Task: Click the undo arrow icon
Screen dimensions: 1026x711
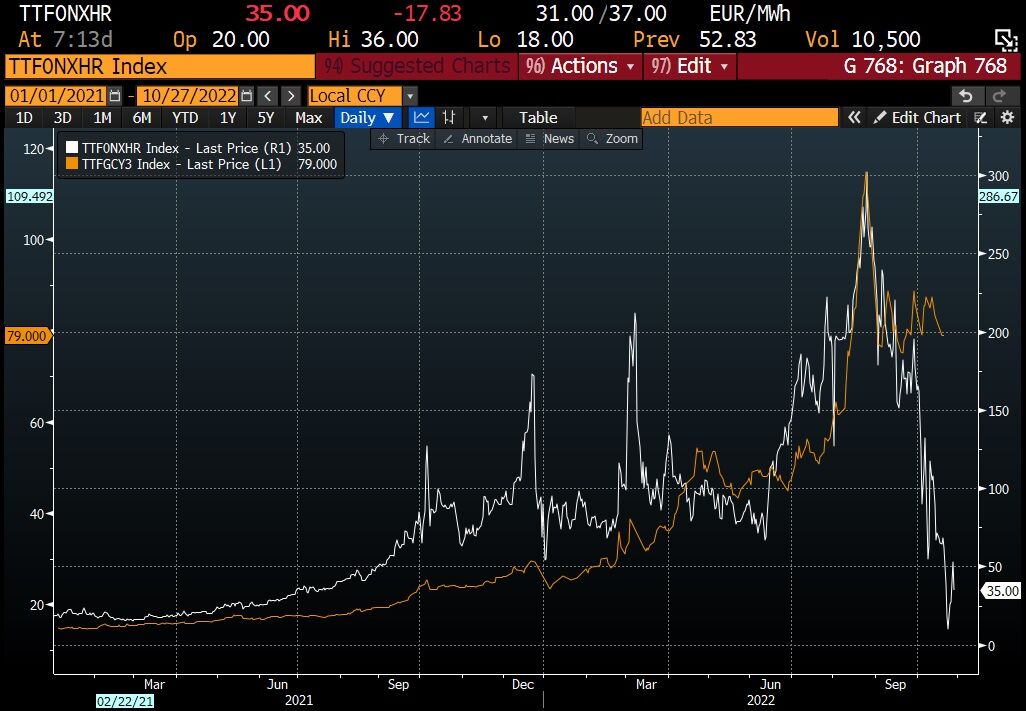Action: [966, 96]
